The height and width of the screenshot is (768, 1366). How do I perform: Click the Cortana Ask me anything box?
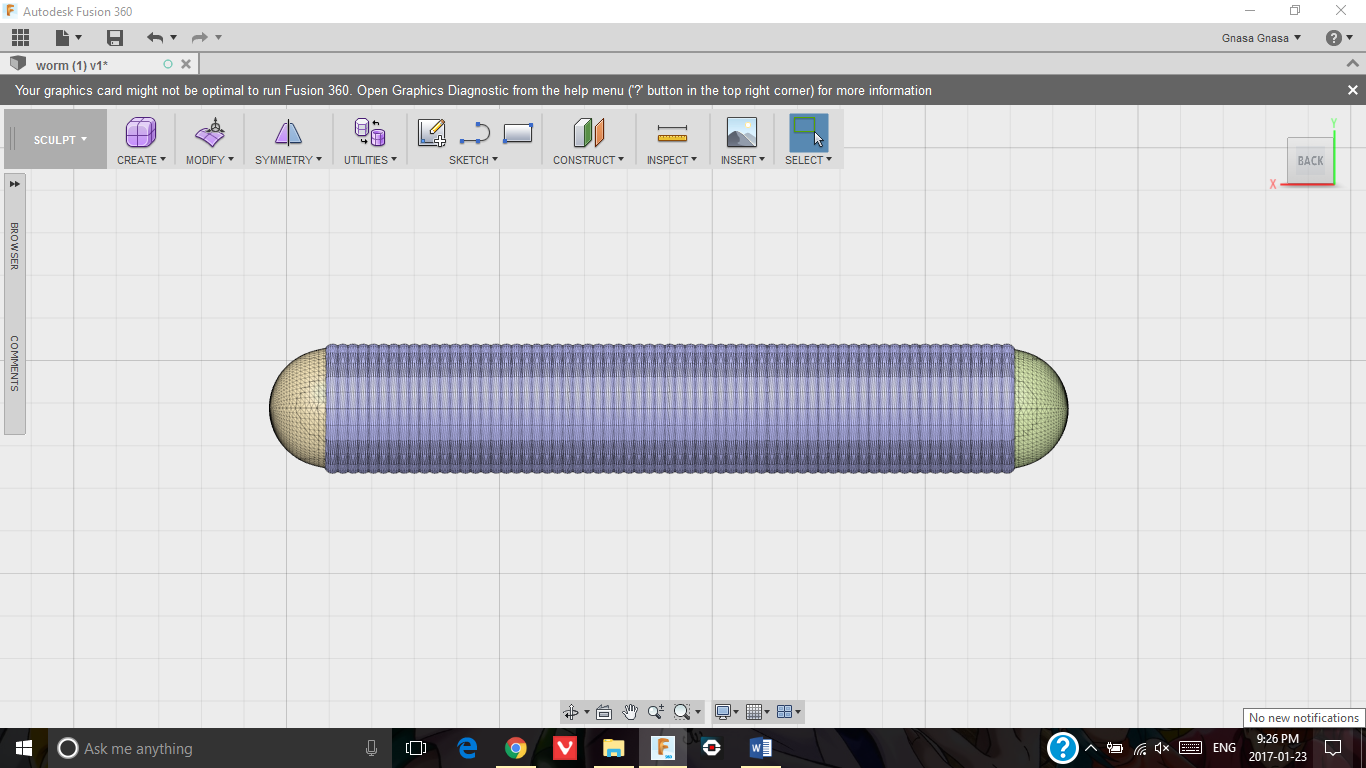point(220,748)
